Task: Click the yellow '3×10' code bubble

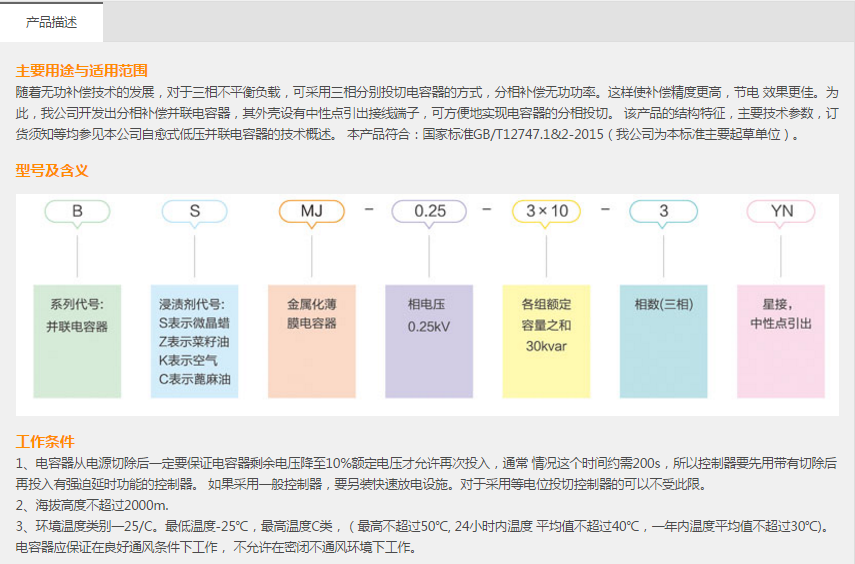Action: pyautogui.click(x=546, y=211)
